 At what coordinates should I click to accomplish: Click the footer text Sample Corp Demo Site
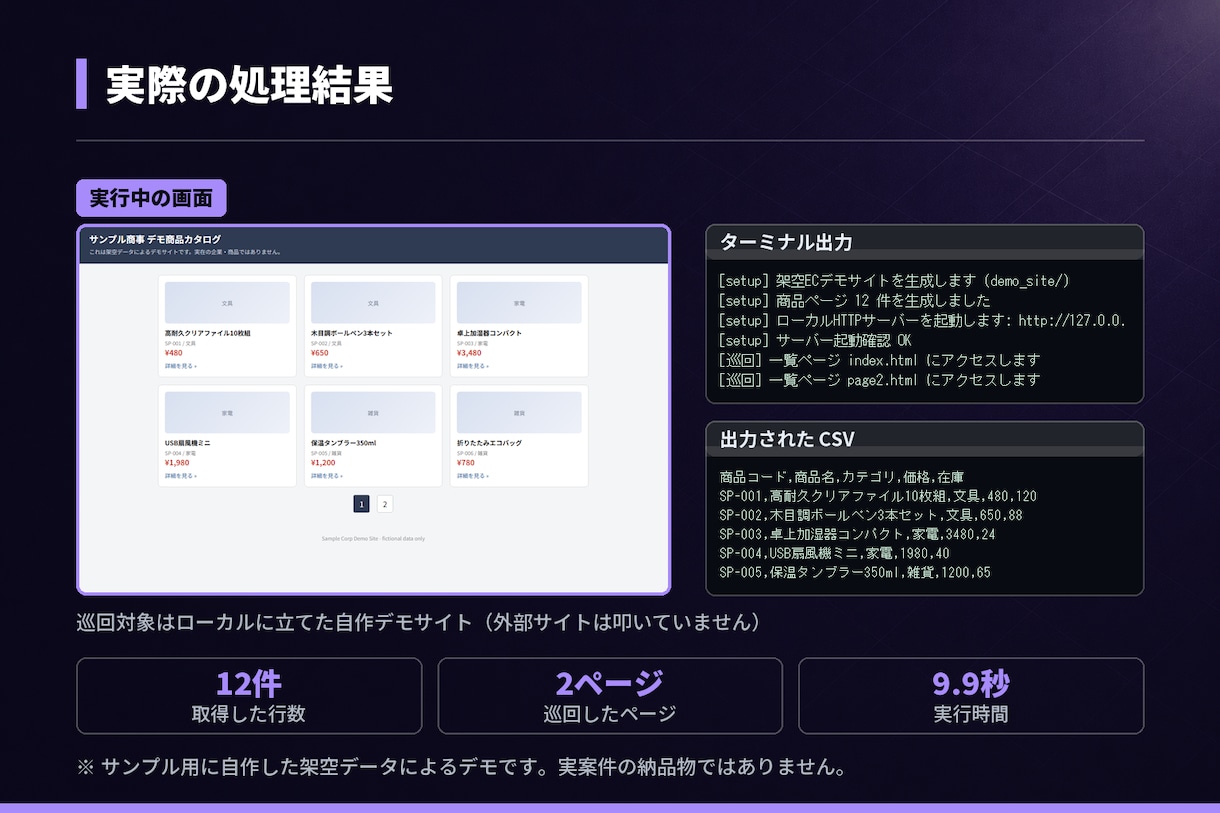(373, 538)
